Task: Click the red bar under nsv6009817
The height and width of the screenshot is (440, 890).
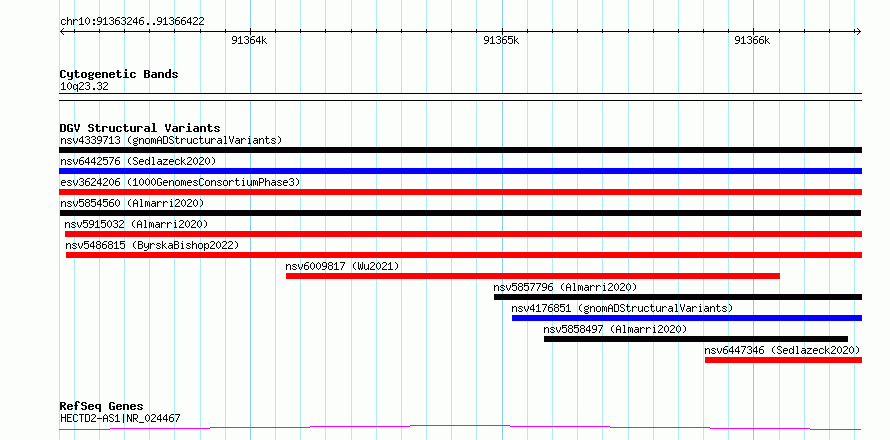Action: [x=532, y=276]
